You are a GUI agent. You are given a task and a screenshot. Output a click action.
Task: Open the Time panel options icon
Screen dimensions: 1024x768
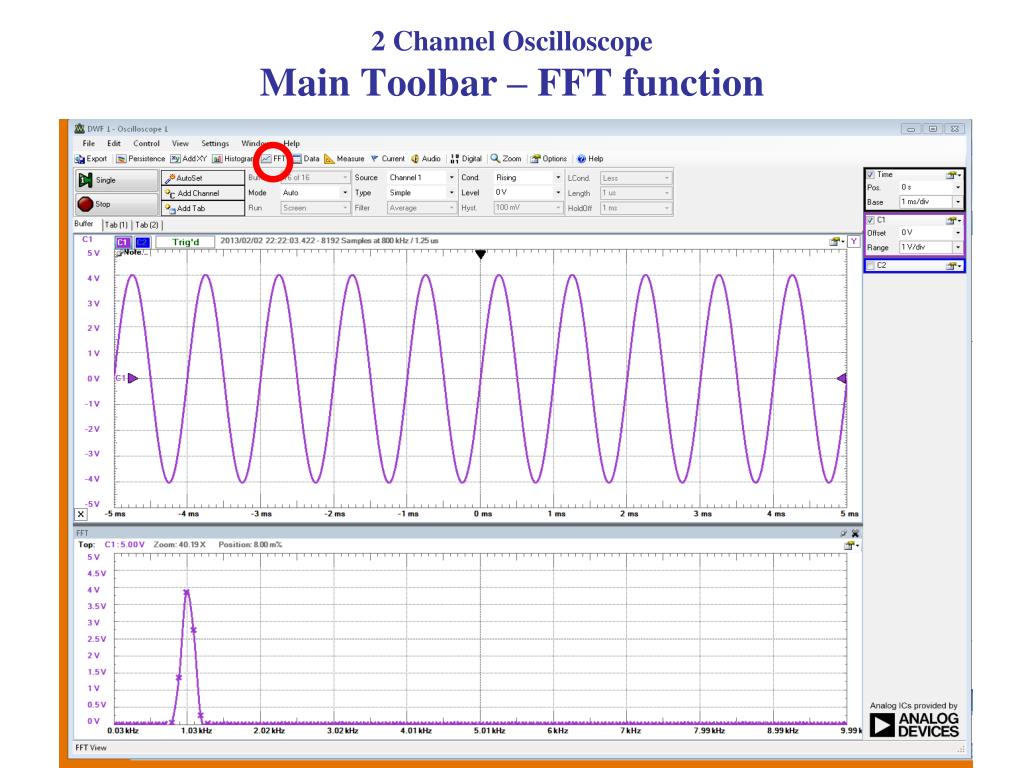(x=953, y=175)
